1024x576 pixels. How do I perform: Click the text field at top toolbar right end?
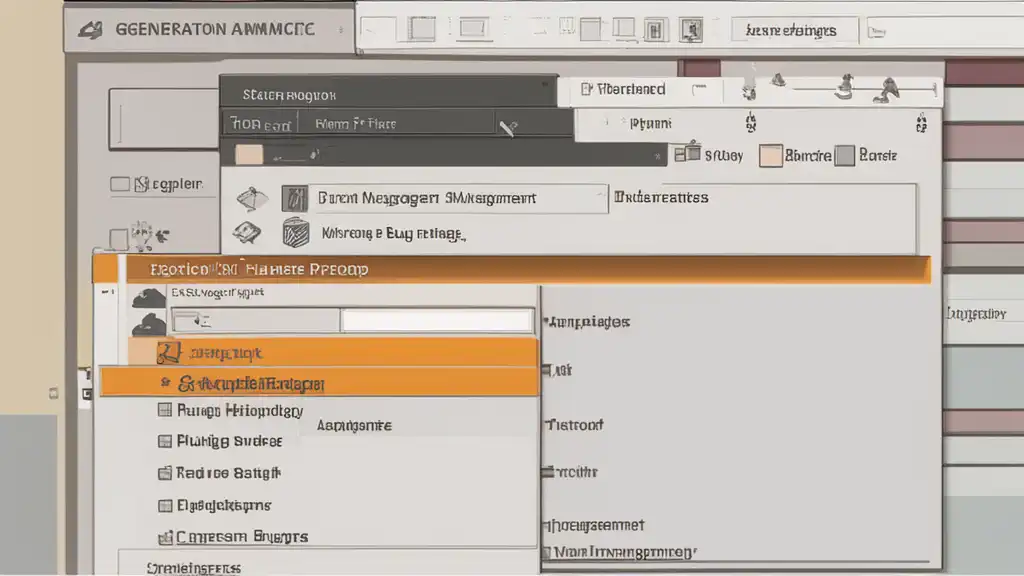pyautogui.click(x=945, y=31)
